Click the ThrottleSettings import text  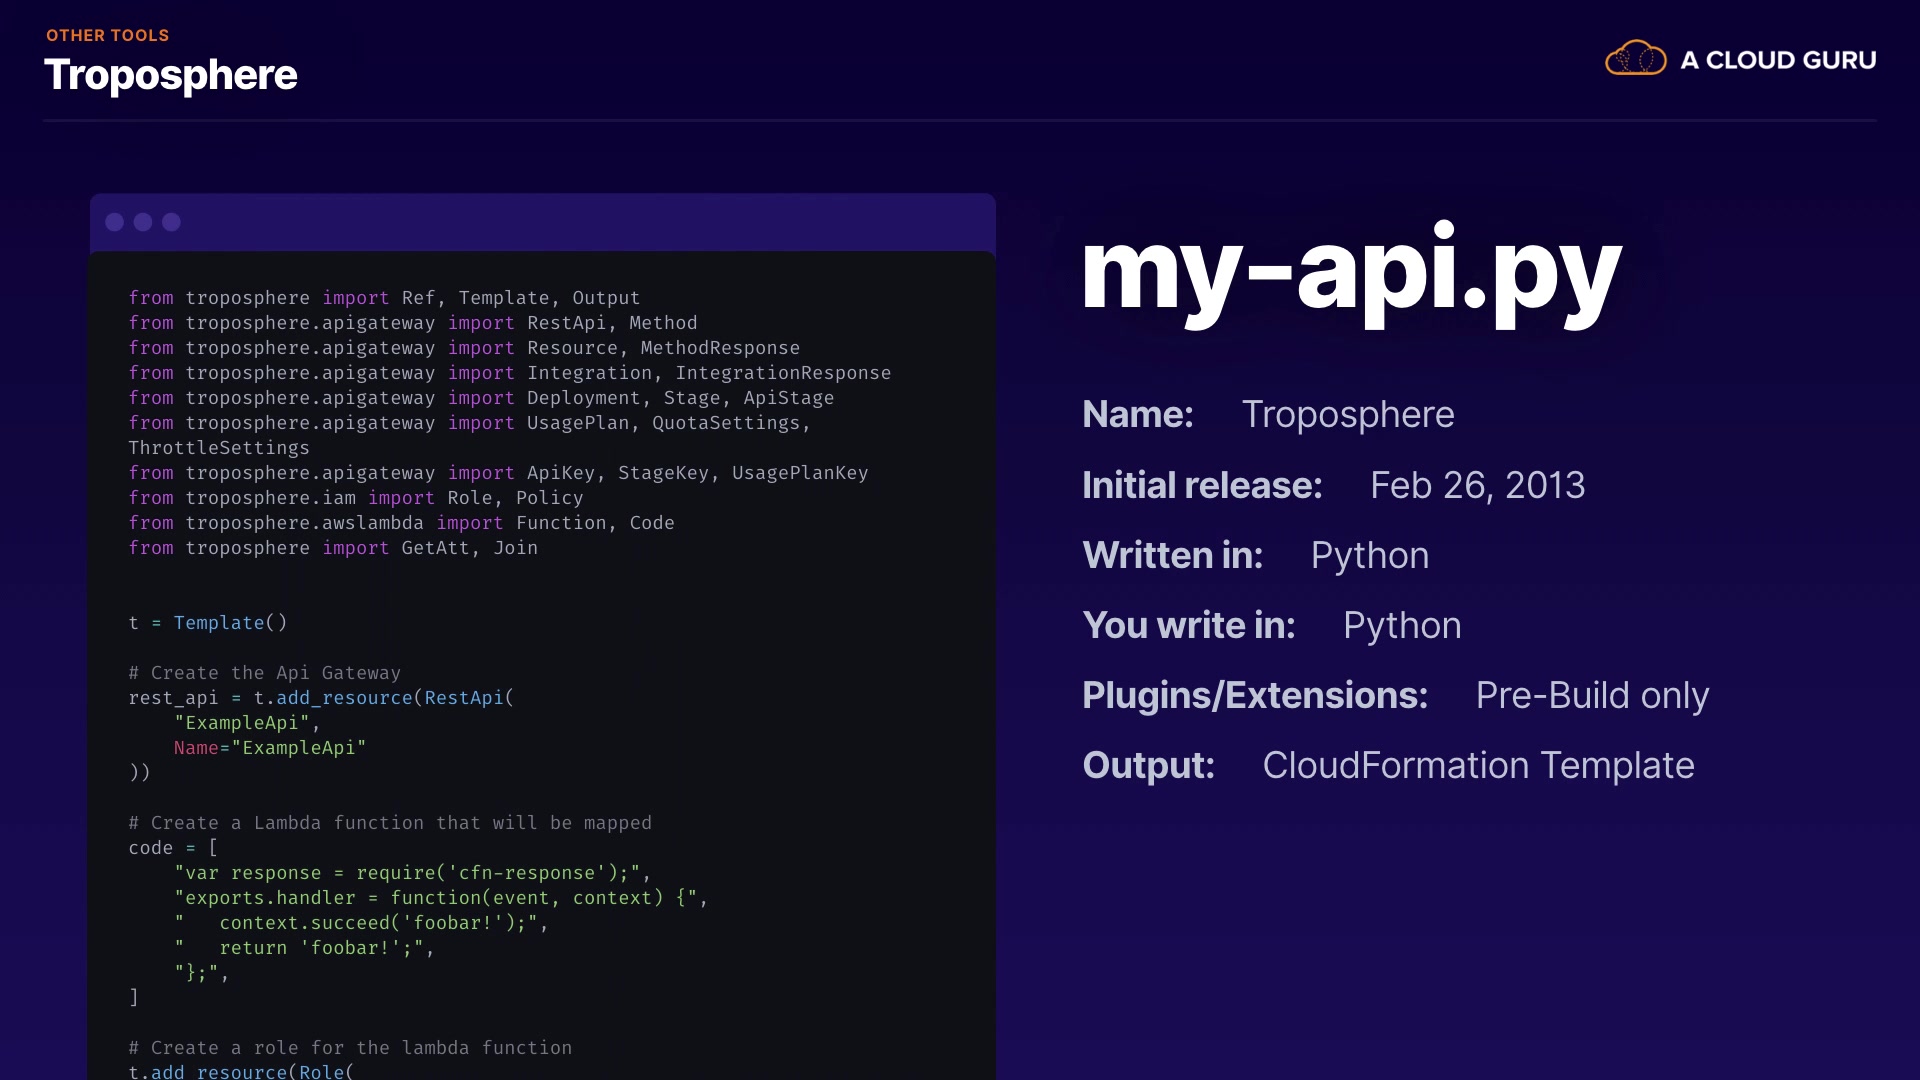point(219,448)
